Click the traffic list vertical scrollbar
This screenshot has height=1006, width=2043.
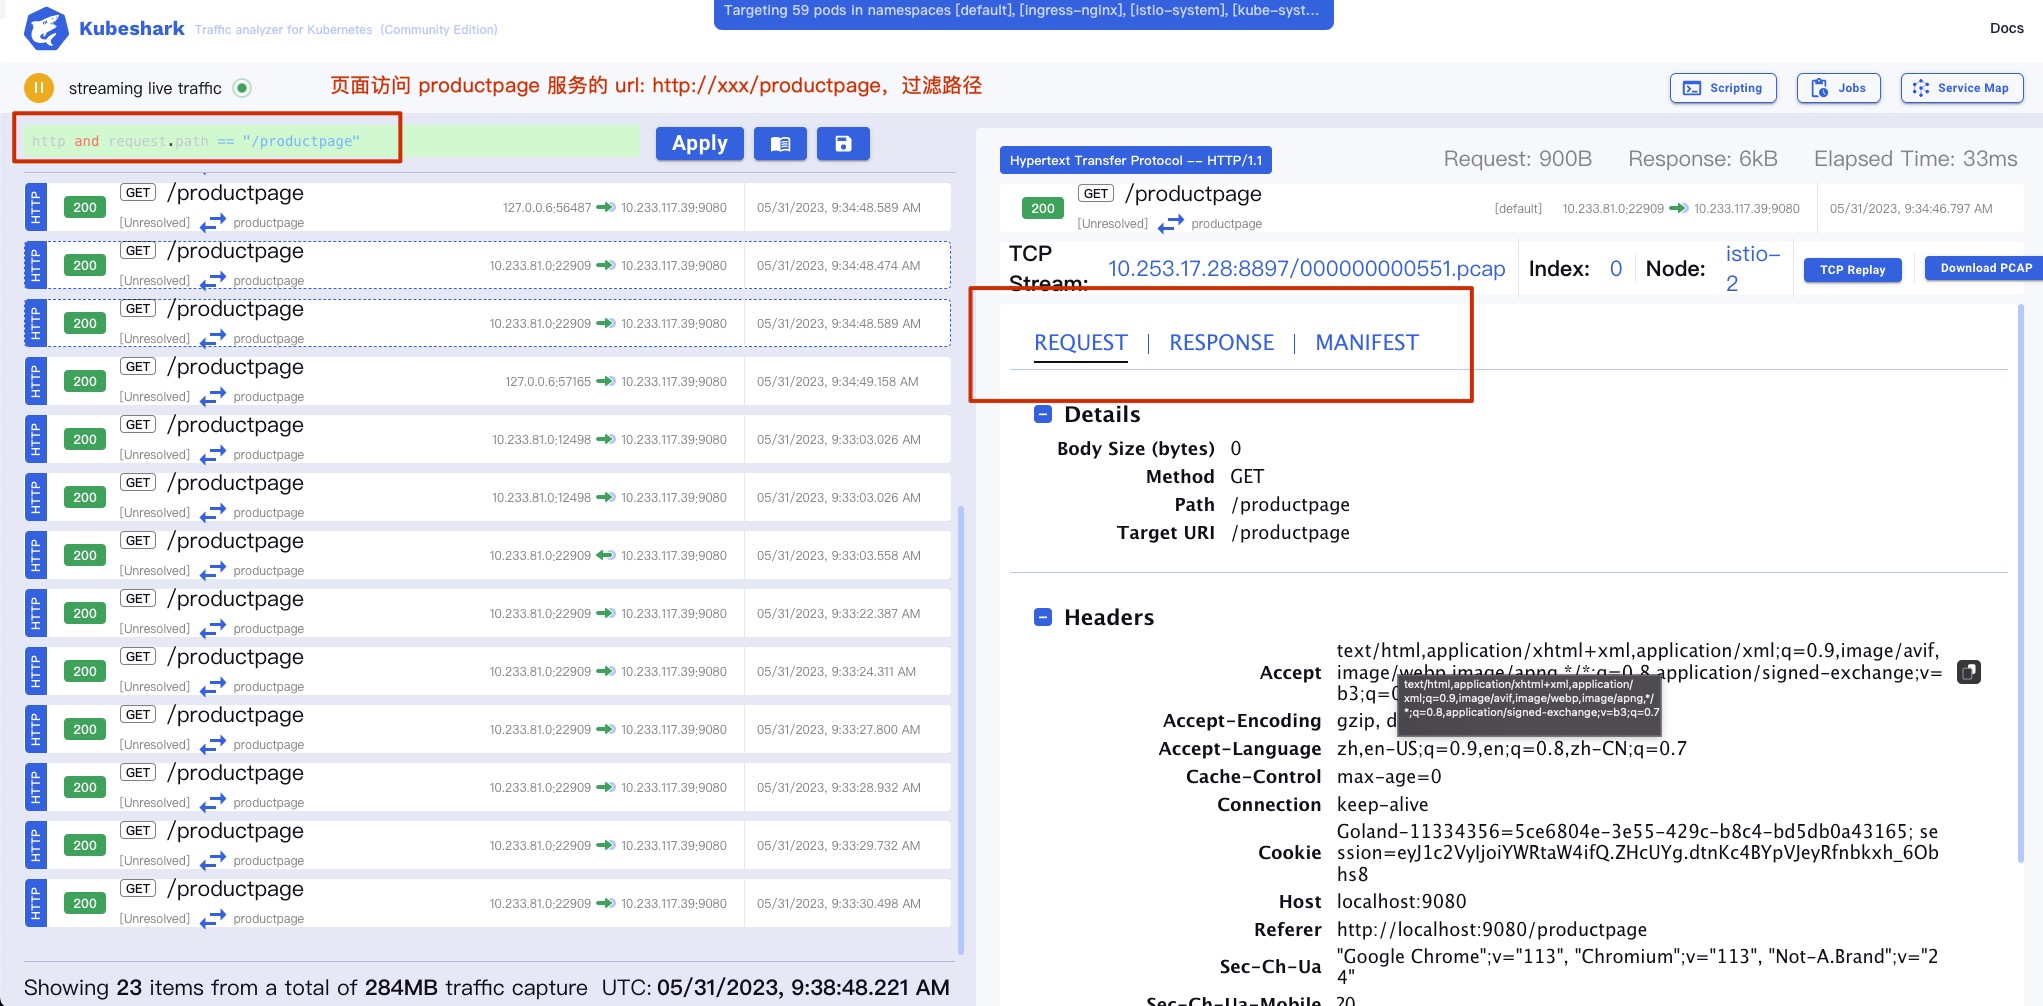coord(960,730)
